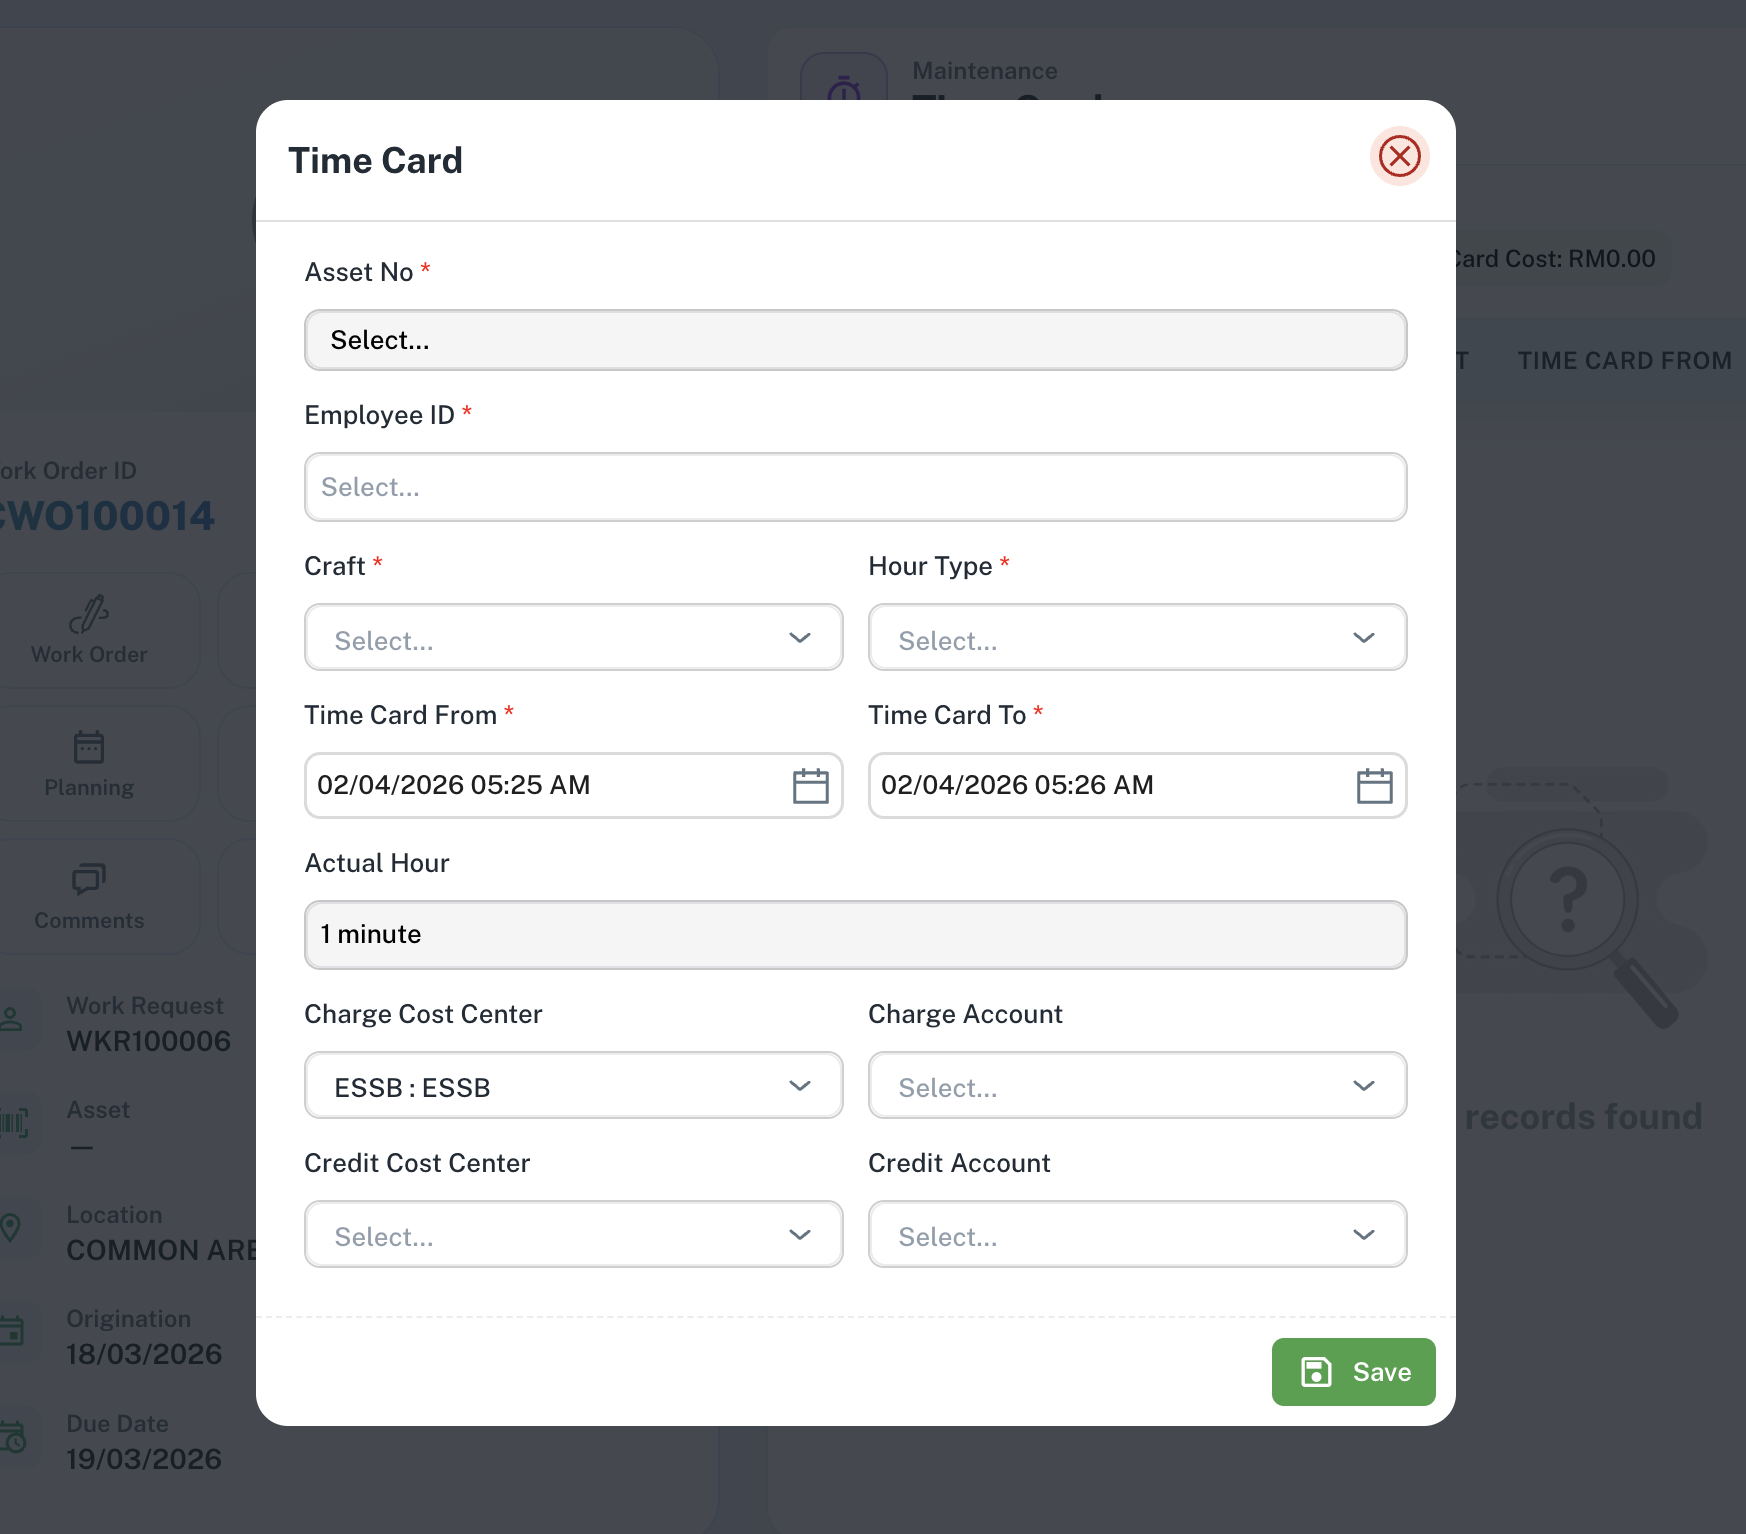Click the Employee ID select field
Image resolution: width=1746 pixels, height=1534 pixels.
point(855,487)
